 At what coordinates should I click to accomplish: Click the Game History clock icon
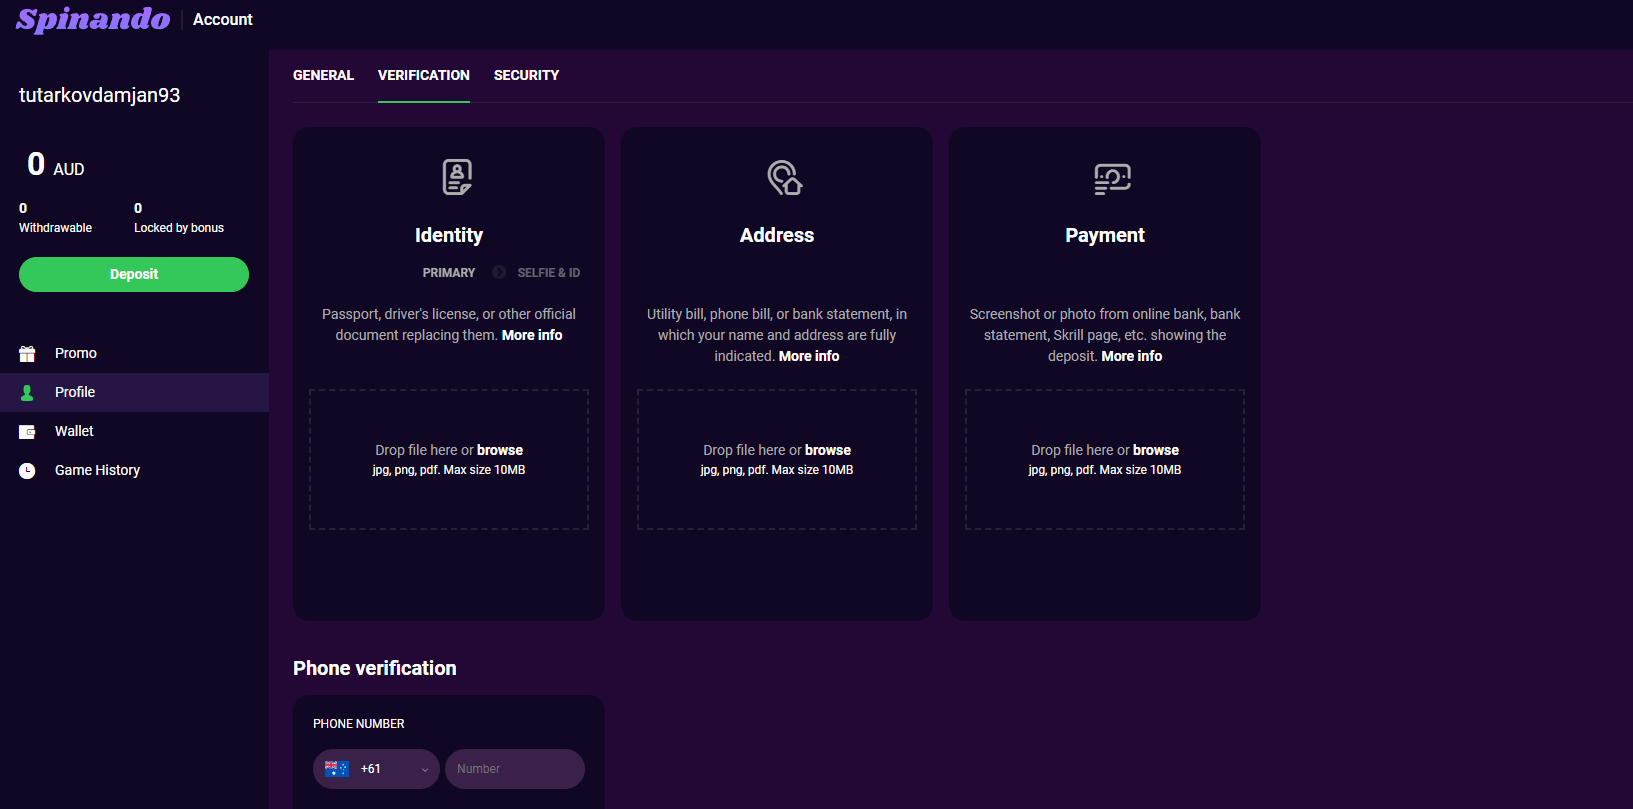coord(27,471)
